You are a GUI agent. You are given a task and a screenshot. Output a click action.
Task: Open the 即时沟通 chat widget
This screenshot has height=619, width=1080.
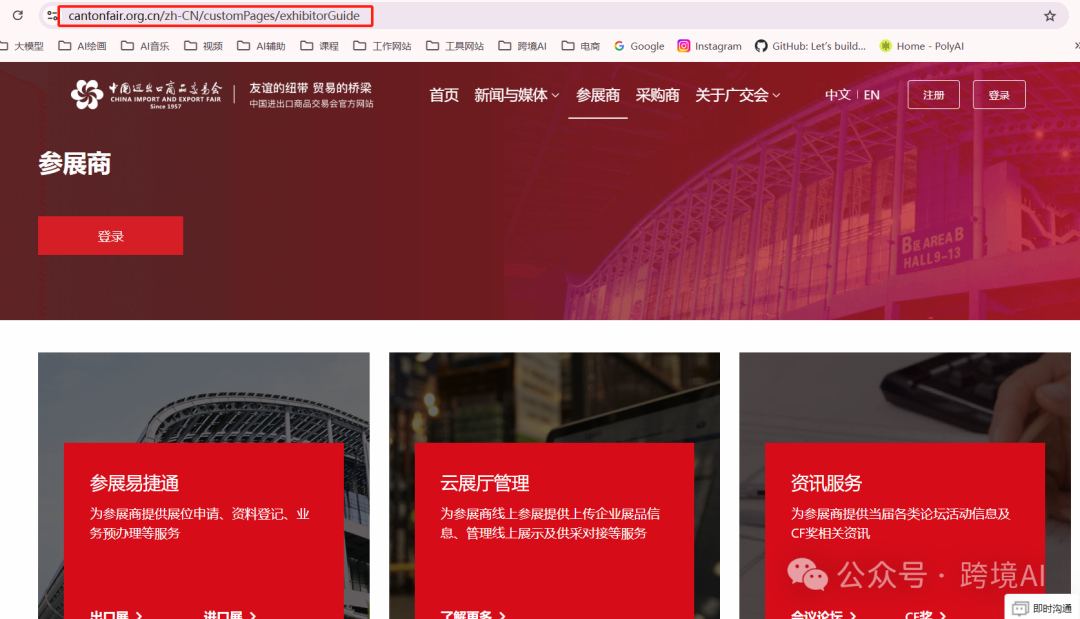[1042, 608]
